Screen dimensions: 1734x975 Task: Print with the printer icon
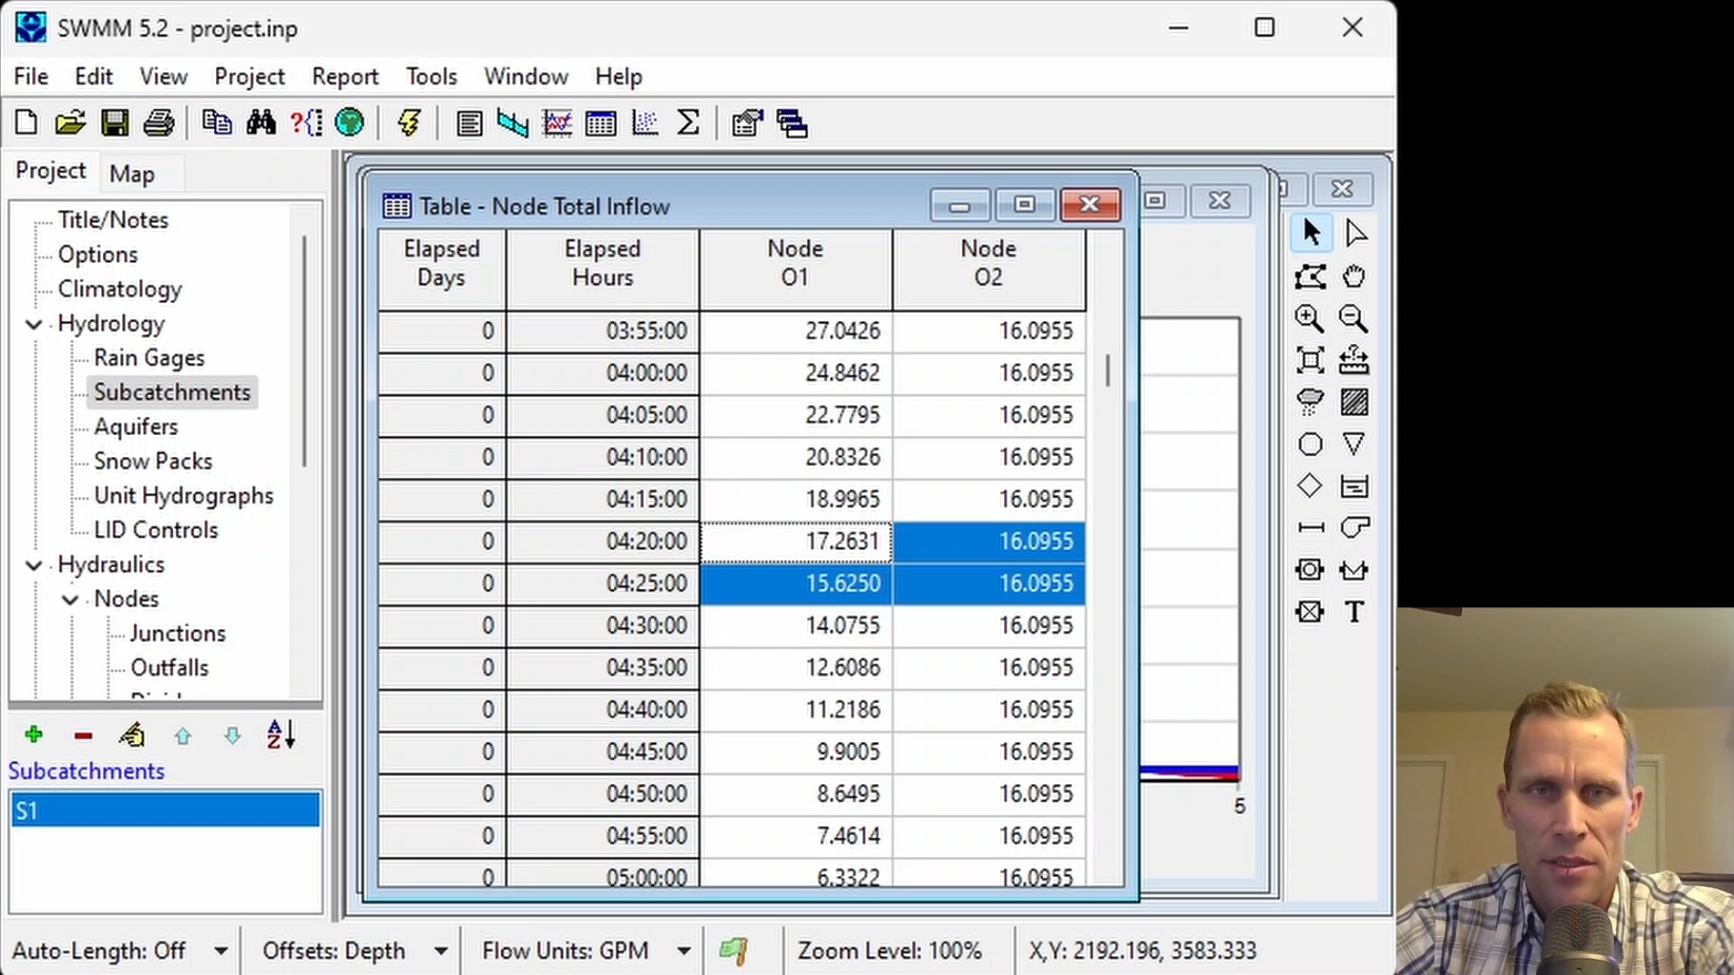click(x=158, y=123)
